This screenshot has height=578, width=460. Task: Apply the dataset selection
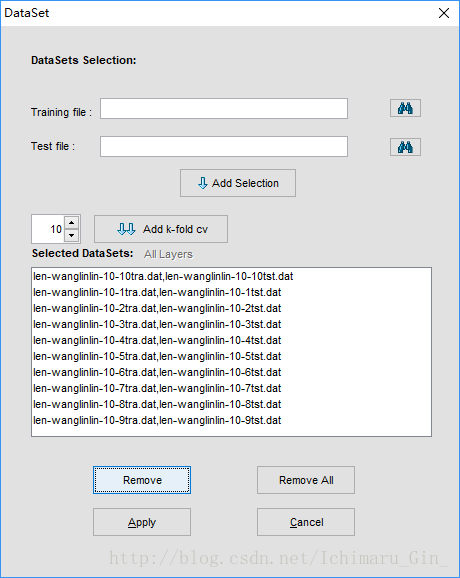coord(142,522)
